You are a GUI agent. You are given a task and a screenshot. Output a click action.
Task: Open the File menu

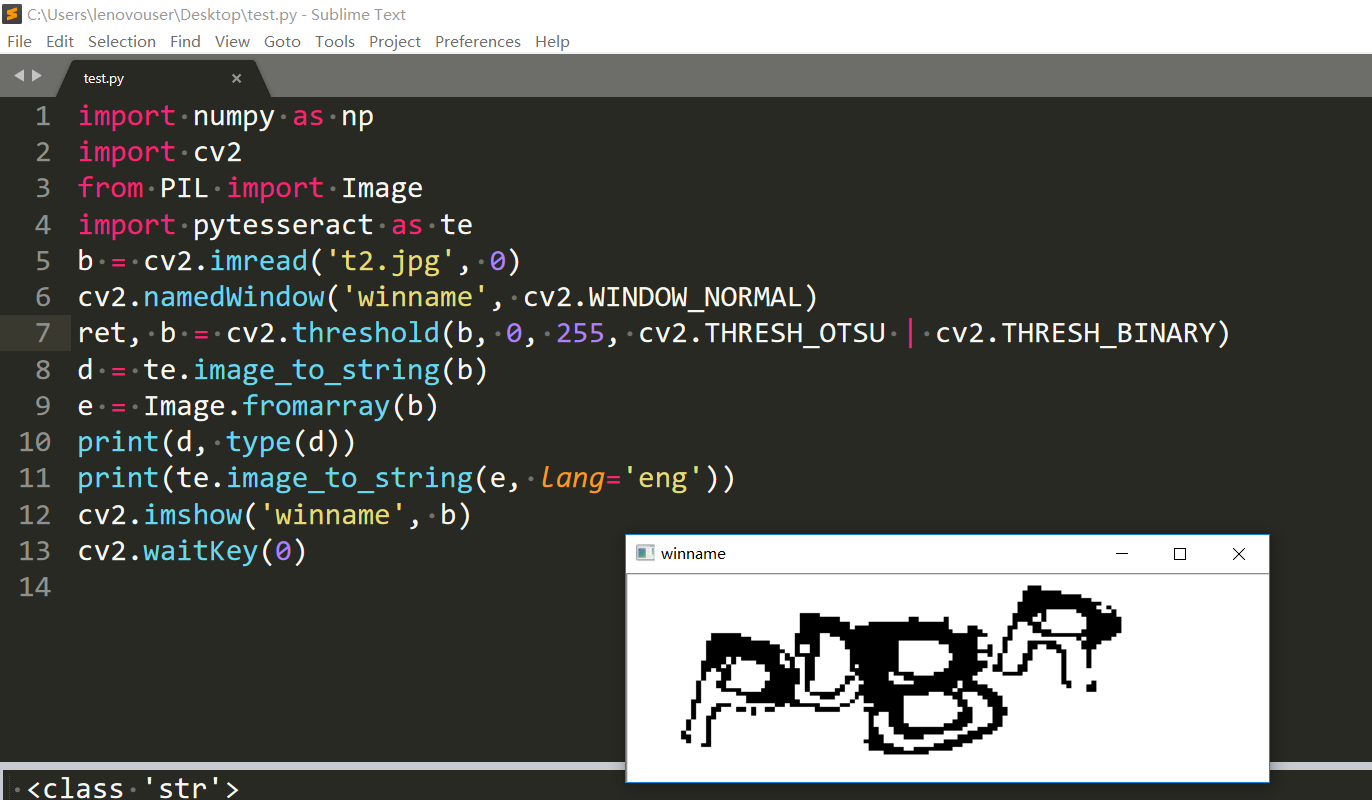coord(19,41)
